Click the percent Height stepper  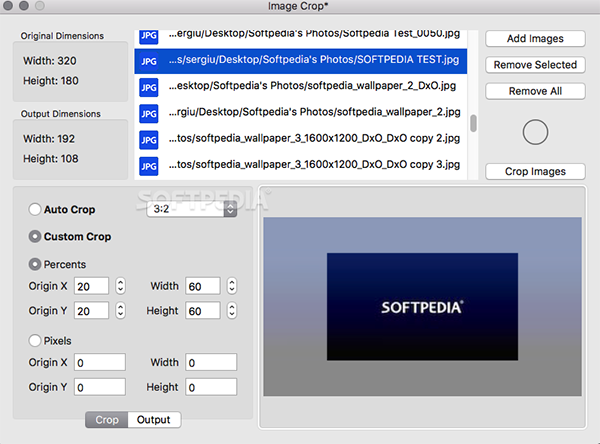click(232, 310)
